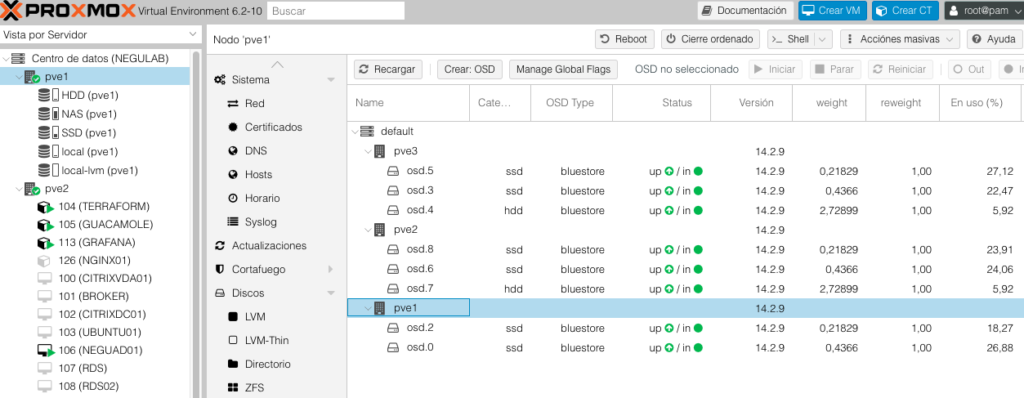The image size is (1024, 398).
Task: Select NAS (pve1) storage icon
Action: (x=48, y=114)
